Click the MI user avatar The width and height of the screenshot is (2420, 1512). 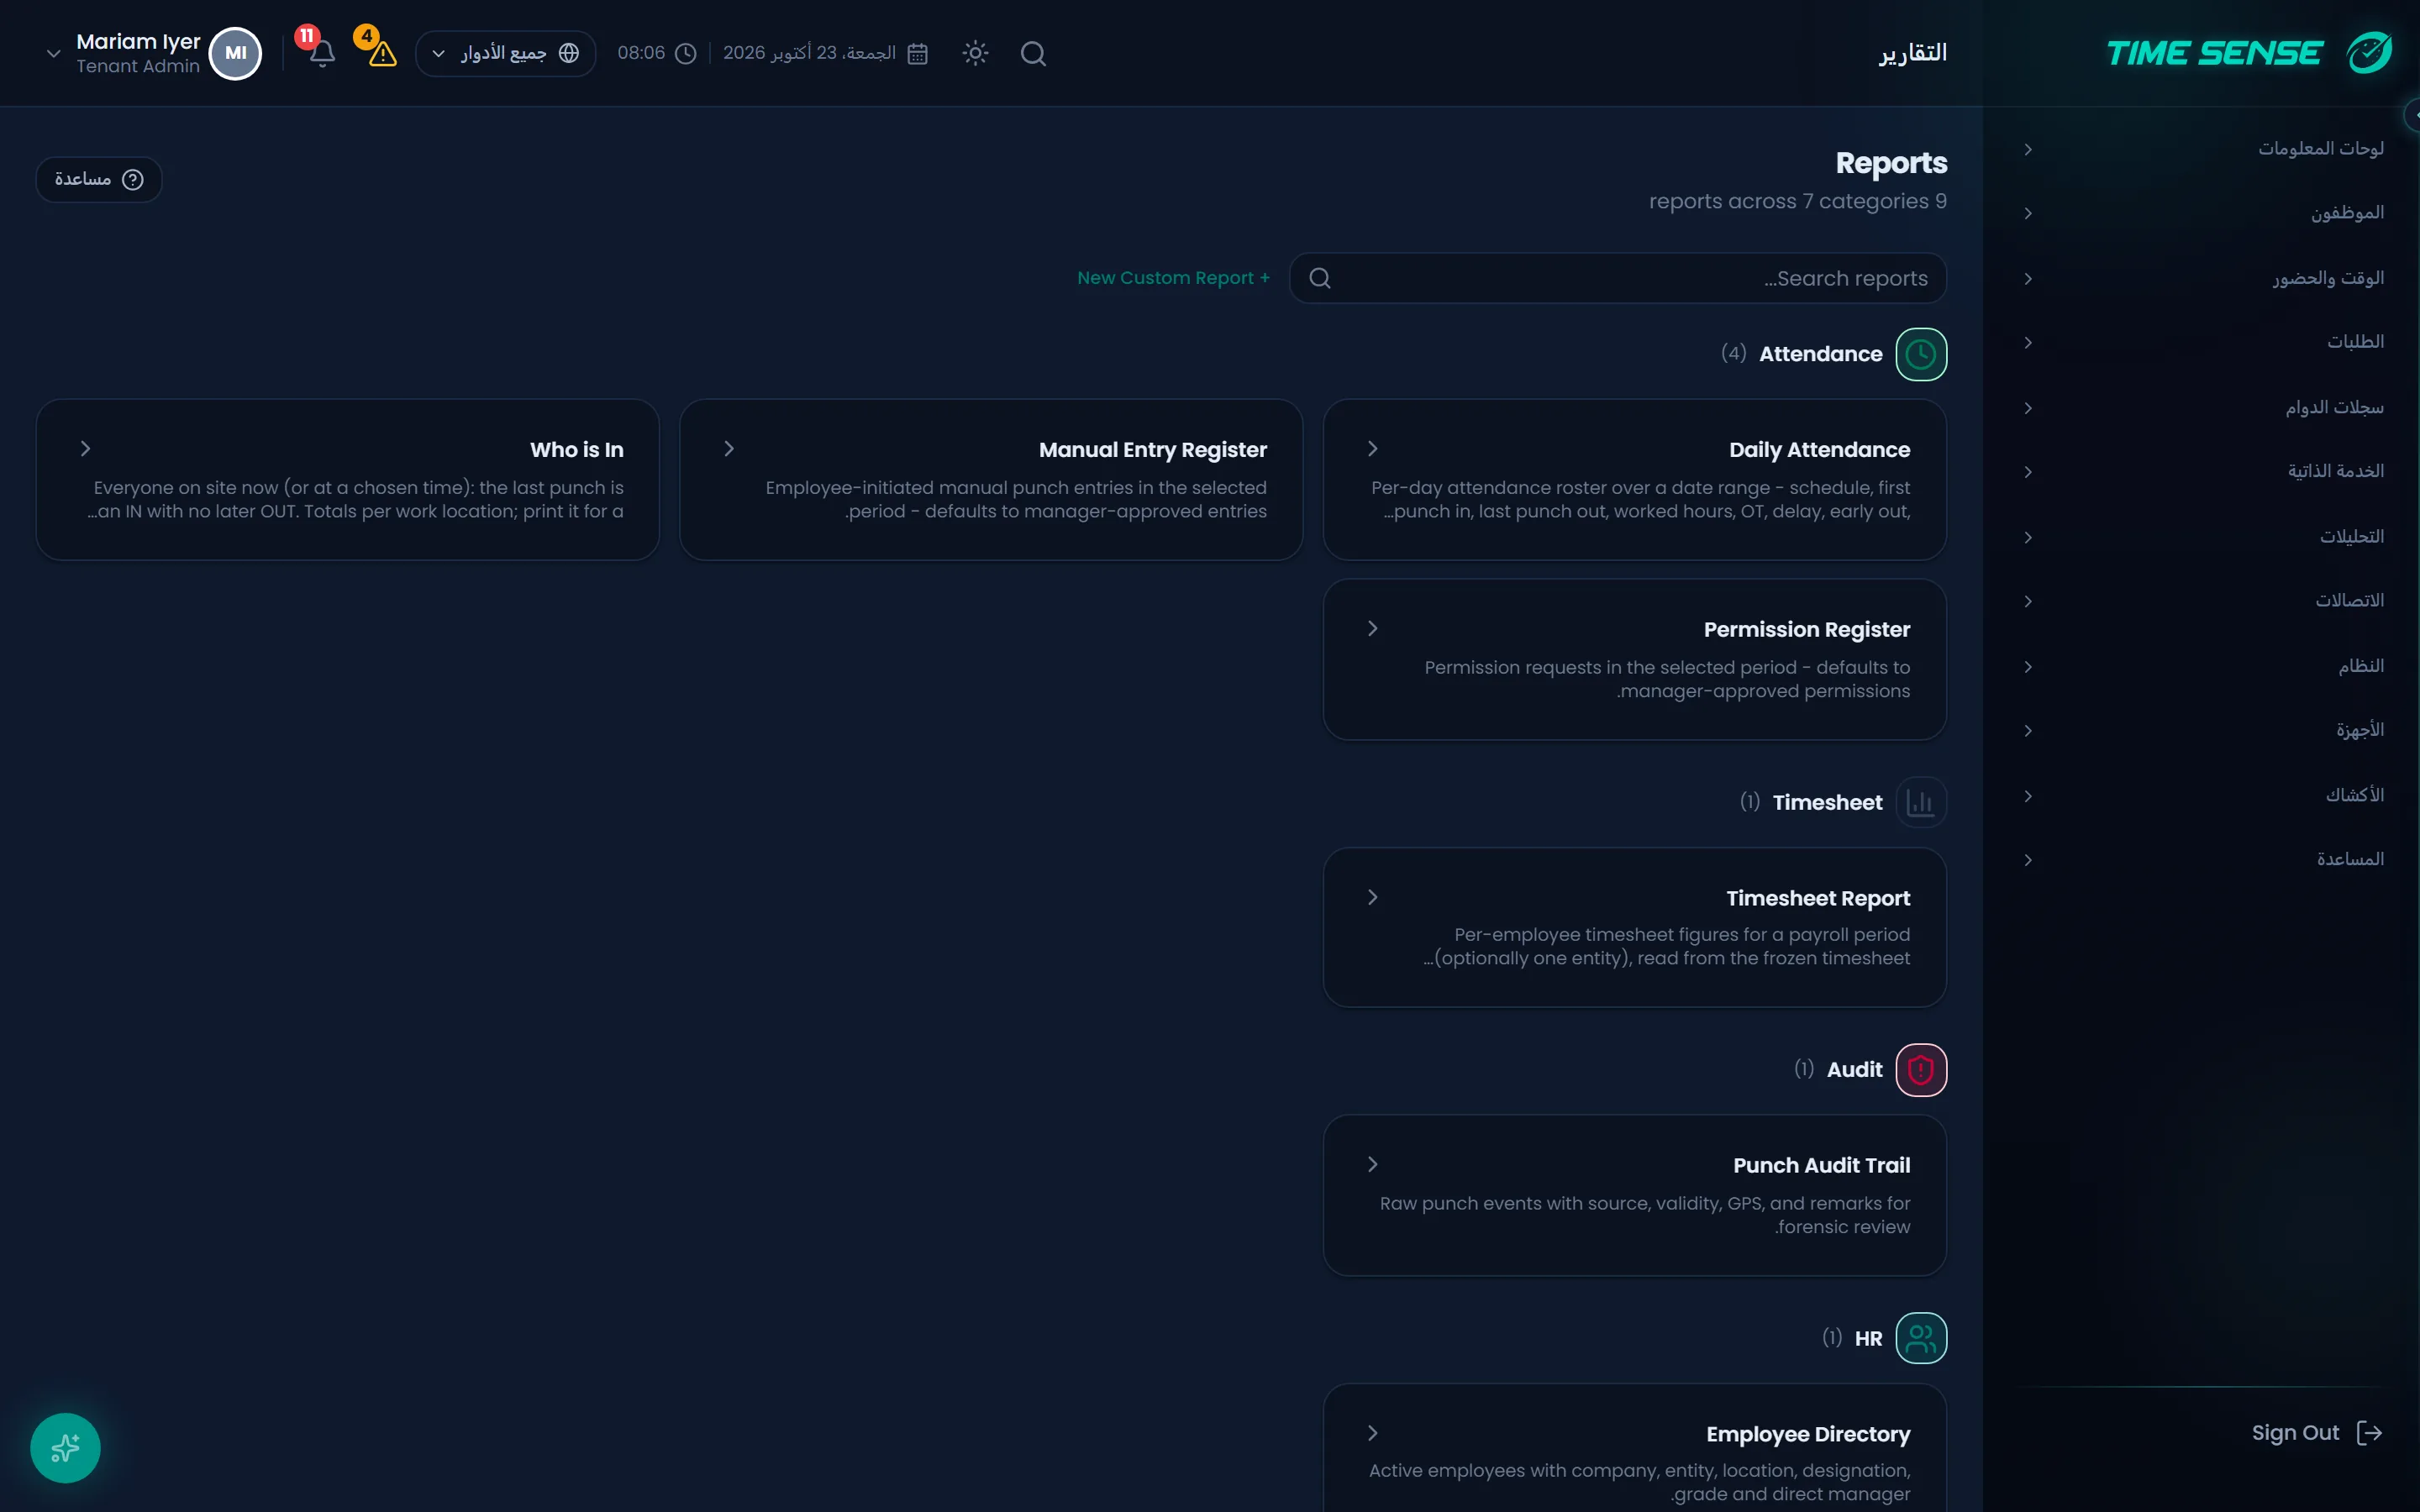point(235,53)
